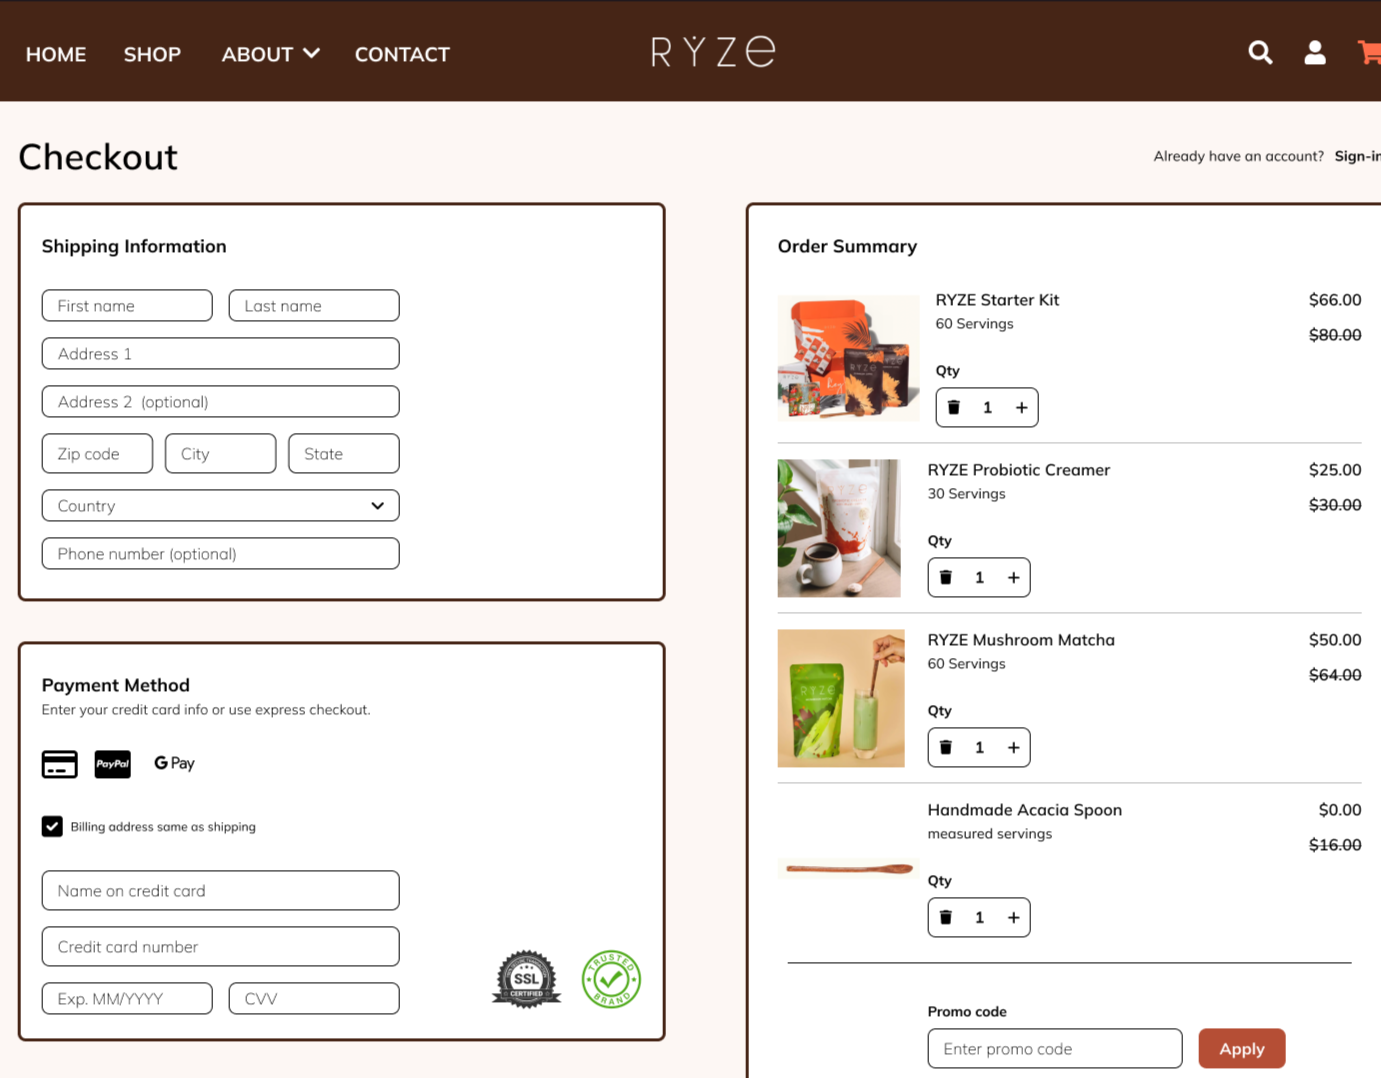Open Contact in navigation

[x=402, y=54]
